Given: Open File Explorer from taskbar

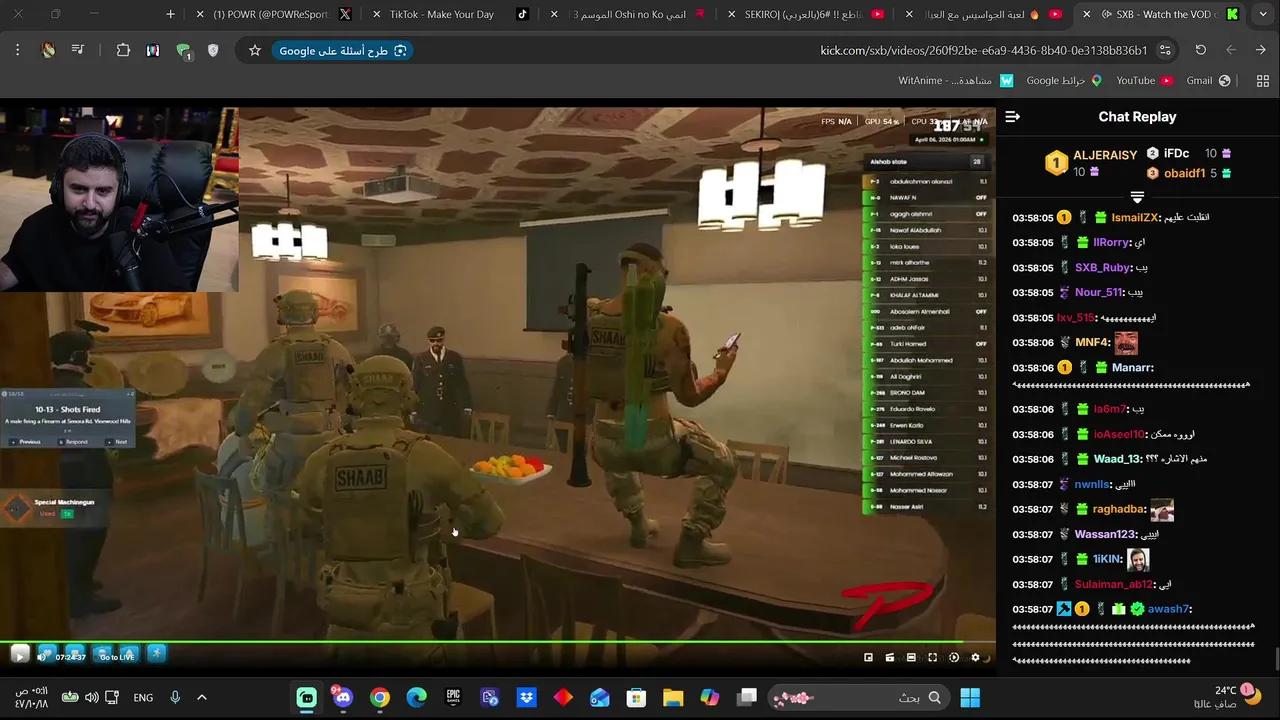Looking at the screenshot, I should [673, 697].
